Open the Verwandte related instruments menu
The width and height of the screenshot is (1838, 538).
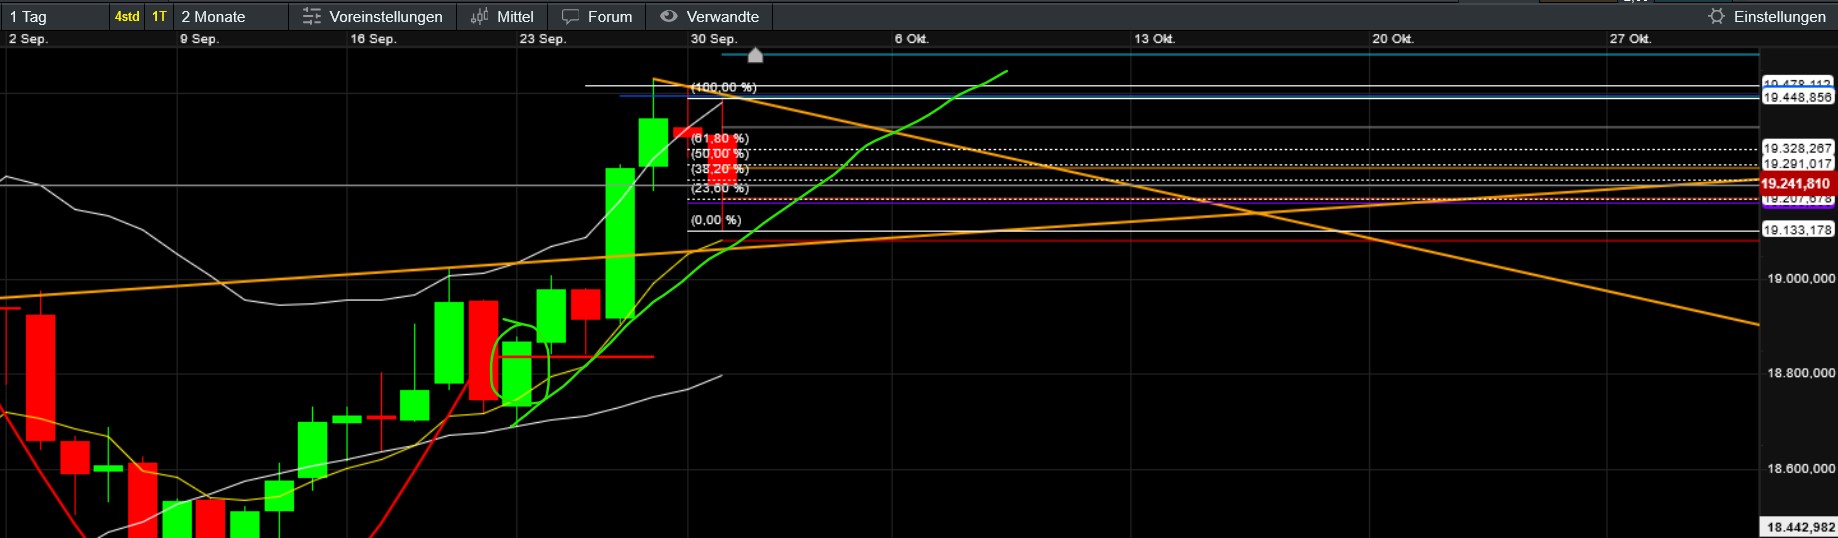pos(710,16)
